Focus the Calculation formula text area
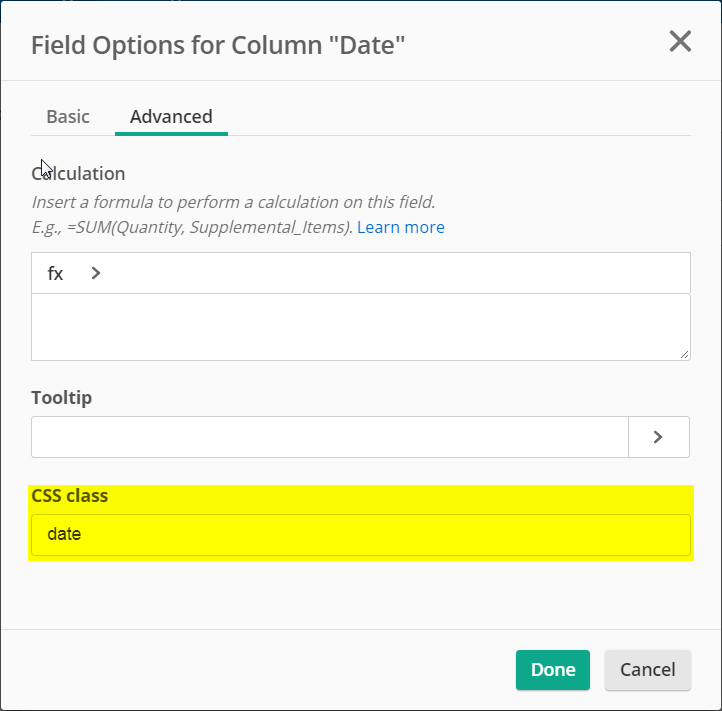Image resolution: width=722 pixels, height=711 pixels. click(361, 327)
